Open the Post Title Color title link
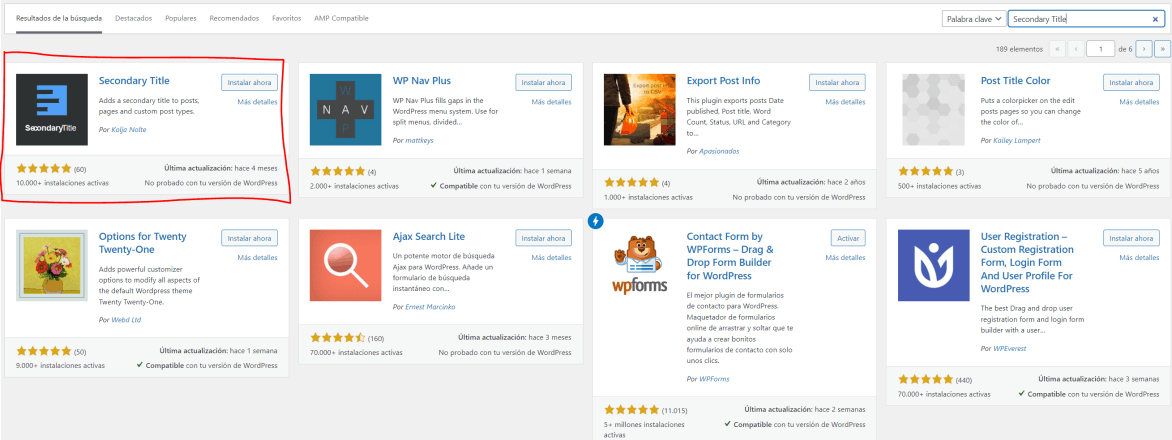The height and width of the screenshot is (440, 1172). [1016, 81]
